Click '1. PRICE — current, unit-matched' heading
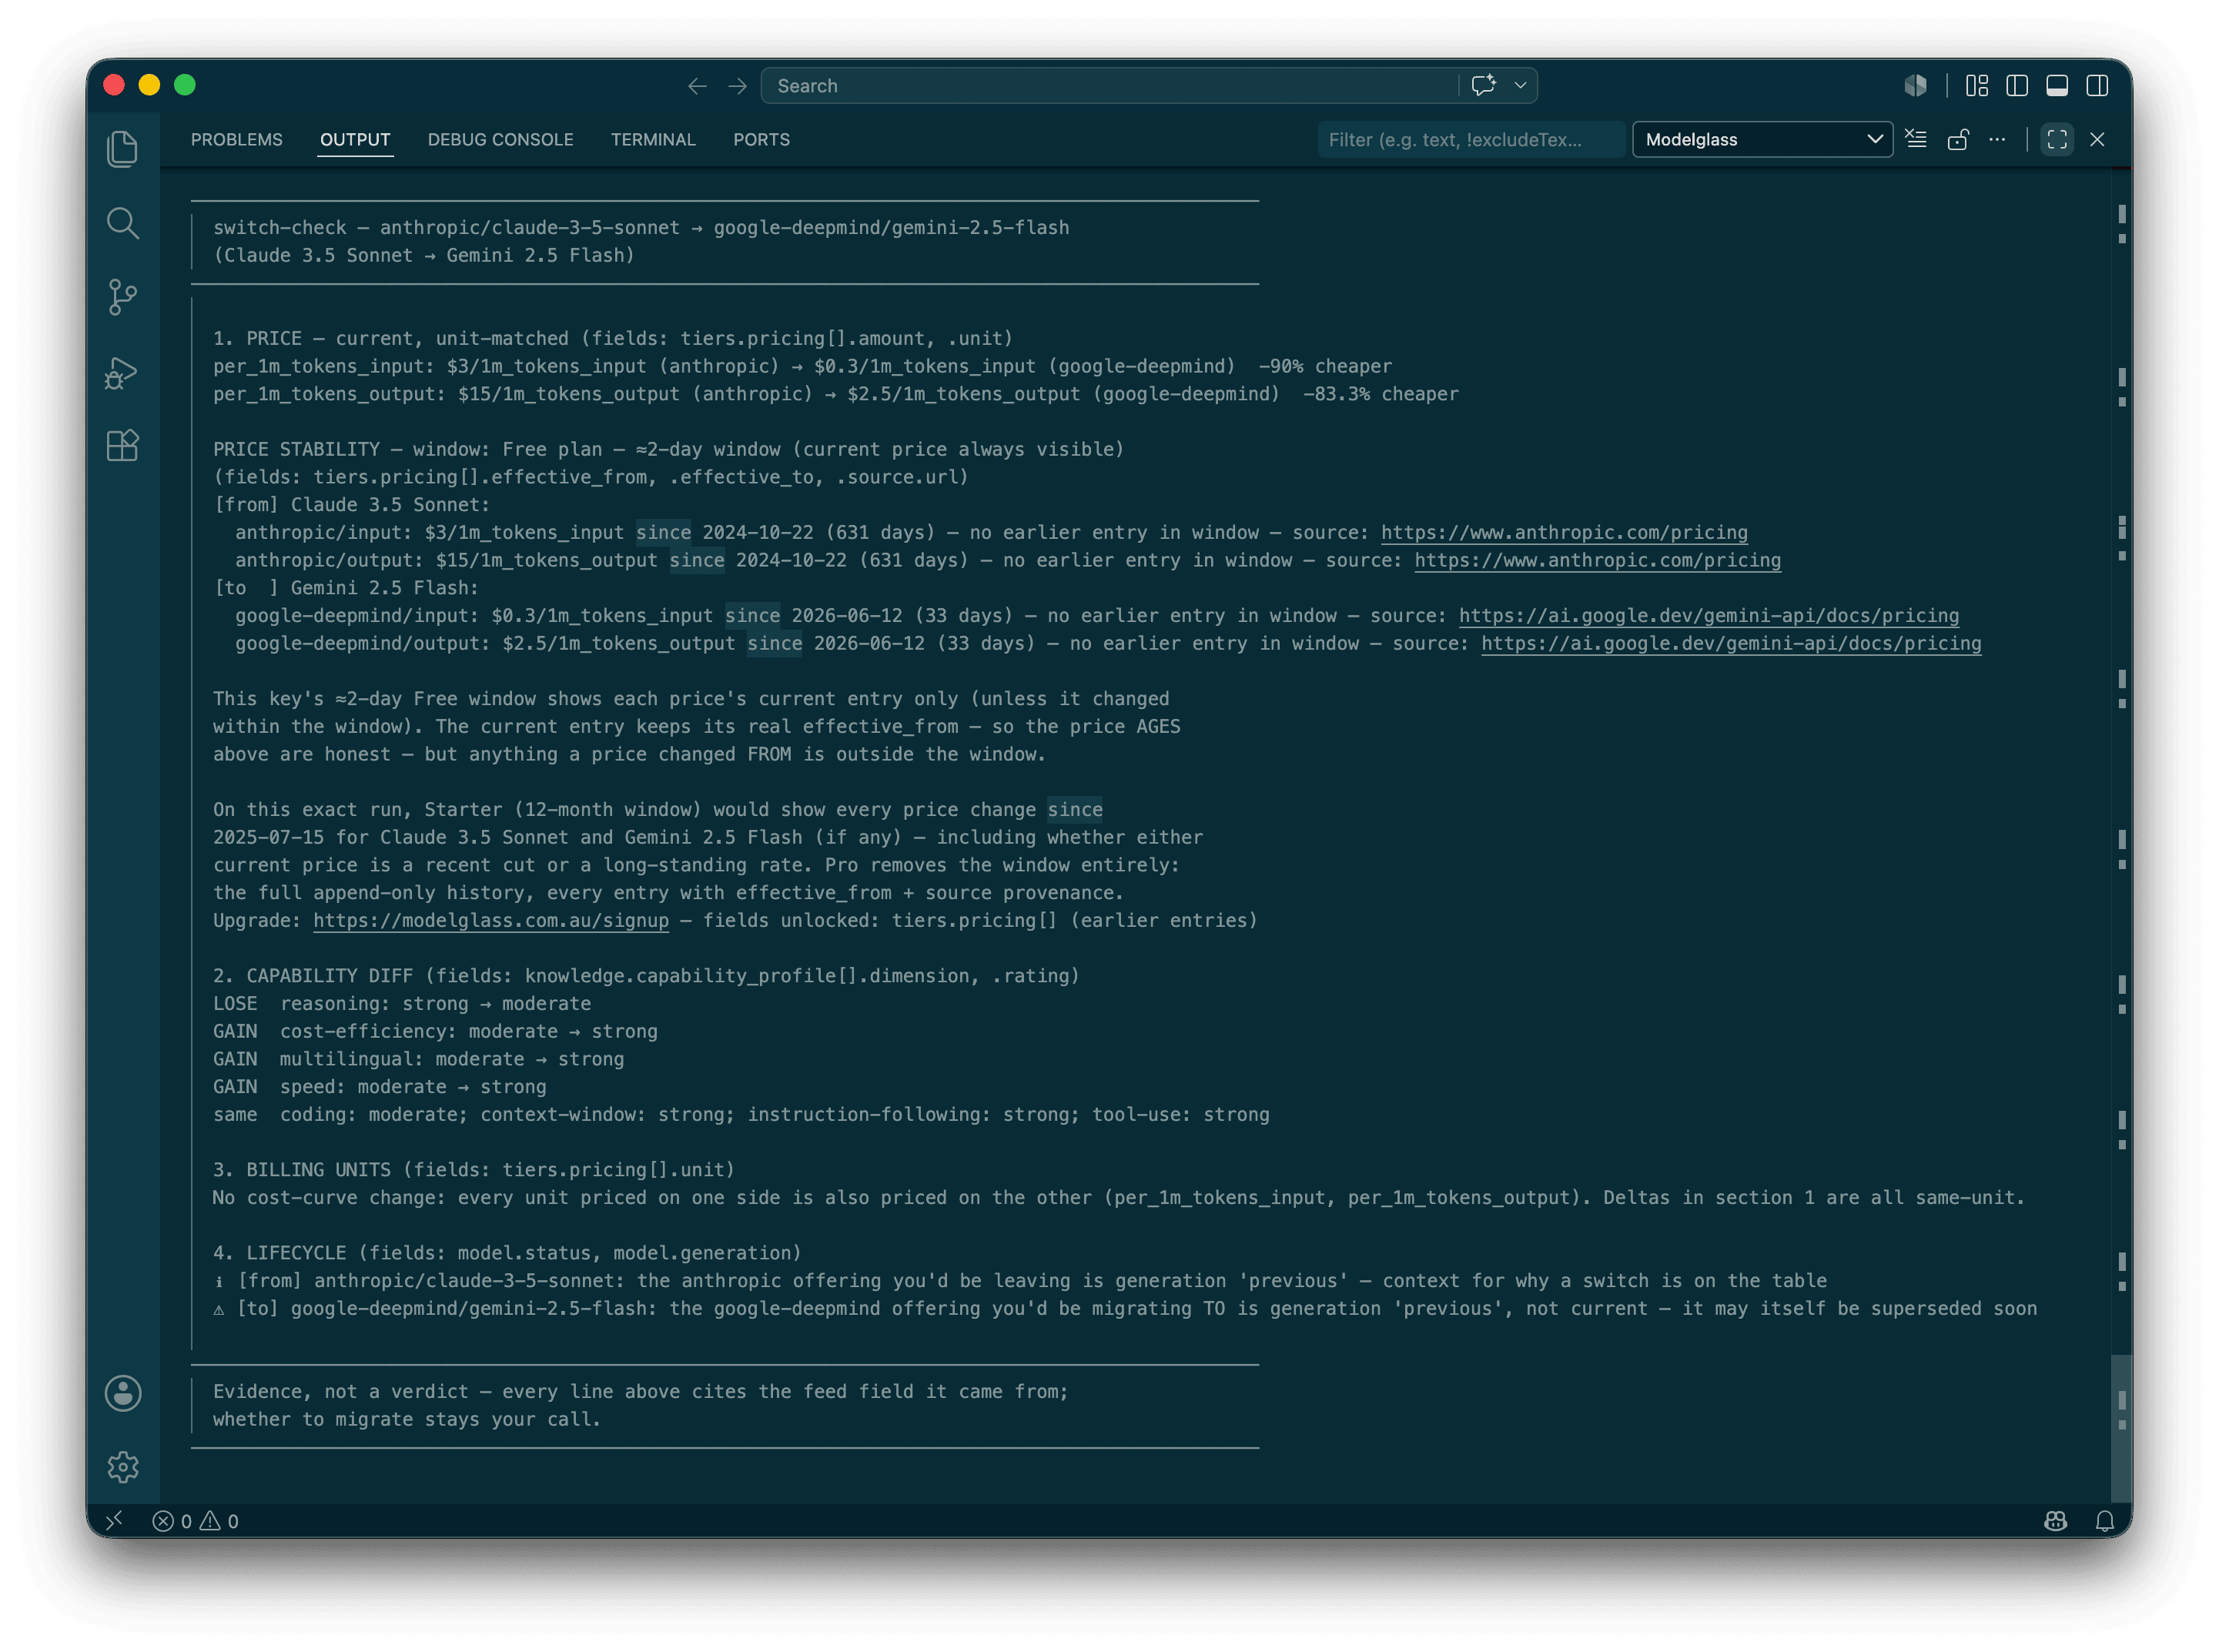This screenshot has width=2219, height=1652. pyautogui.click(x=613, y=338)
